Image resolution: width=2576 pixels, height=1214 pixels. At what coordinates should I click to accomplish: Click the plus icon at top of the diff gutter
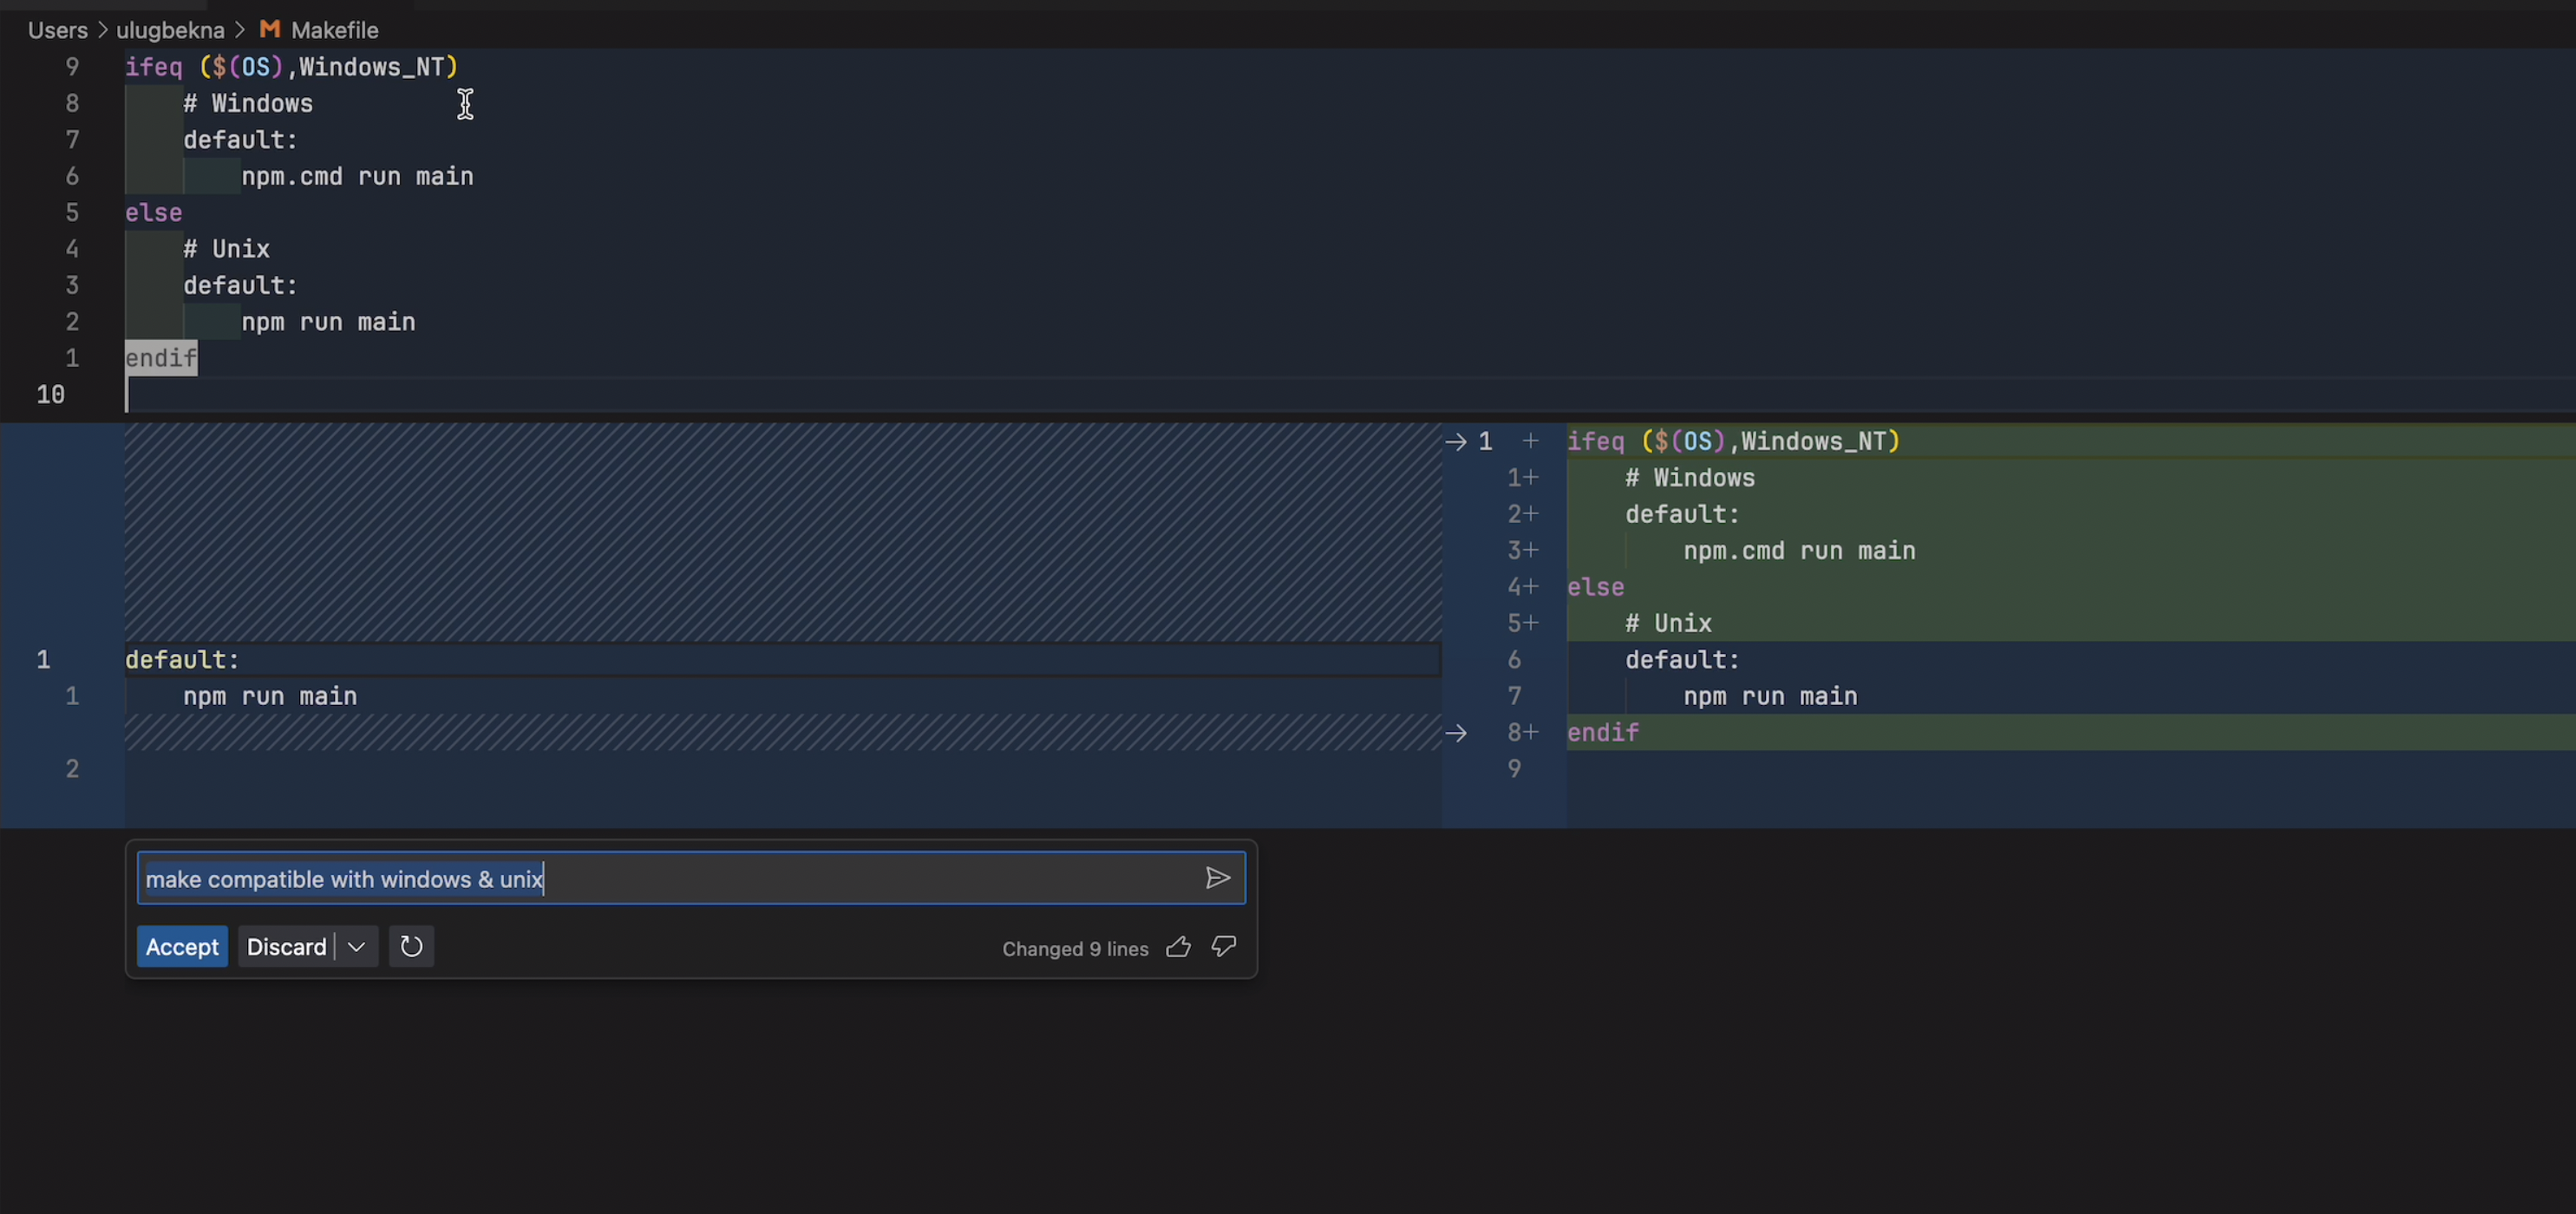click(1529, 440)
